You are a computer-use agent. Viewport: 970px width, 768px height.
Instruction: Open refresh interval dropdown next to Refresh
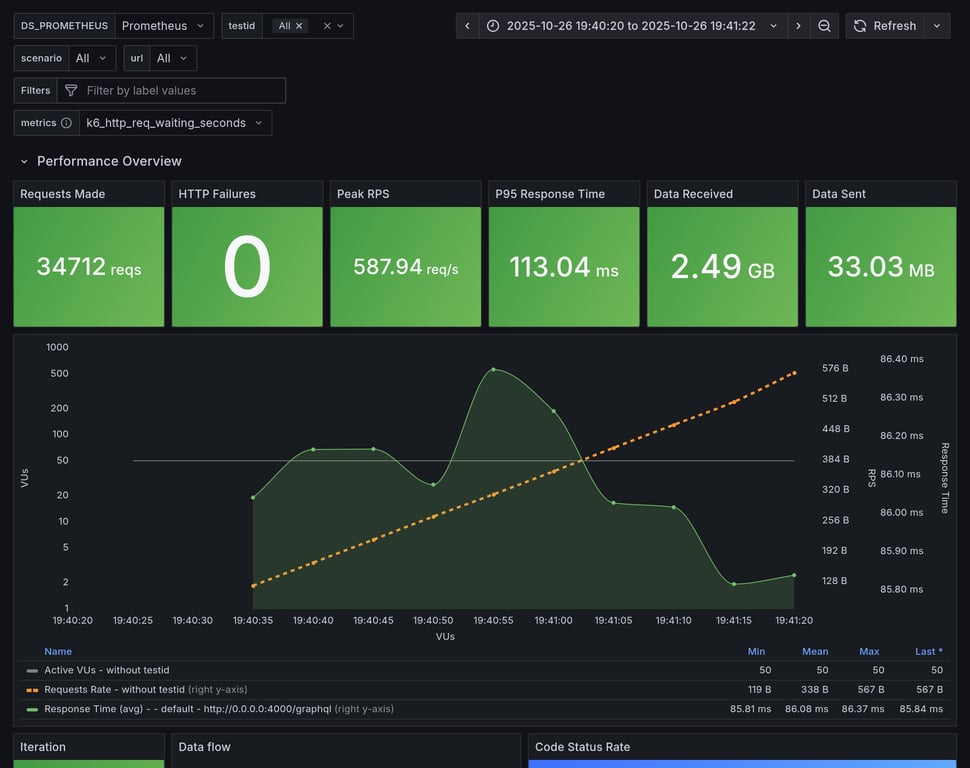pyautogui.click(x=937, y=26)
